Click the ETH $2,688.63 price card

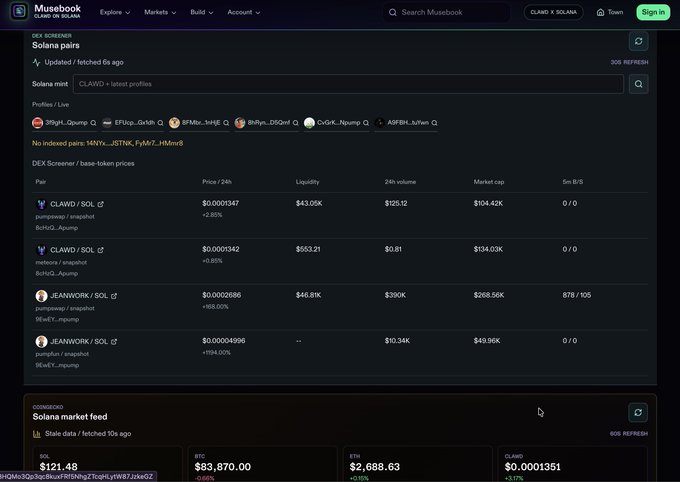point(418,464)
